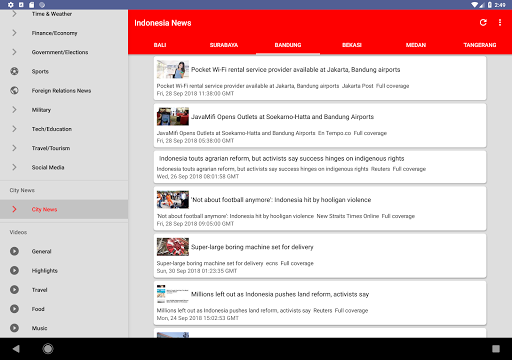Select Government/Elections category label

click(x=60, y=52)
